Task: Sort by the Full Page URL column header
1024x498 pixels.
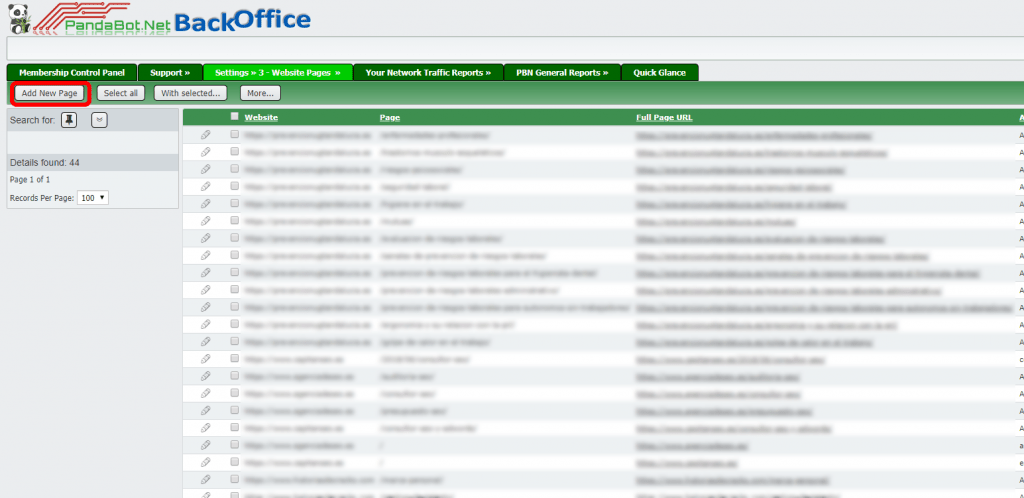Action: click(664, 117)
